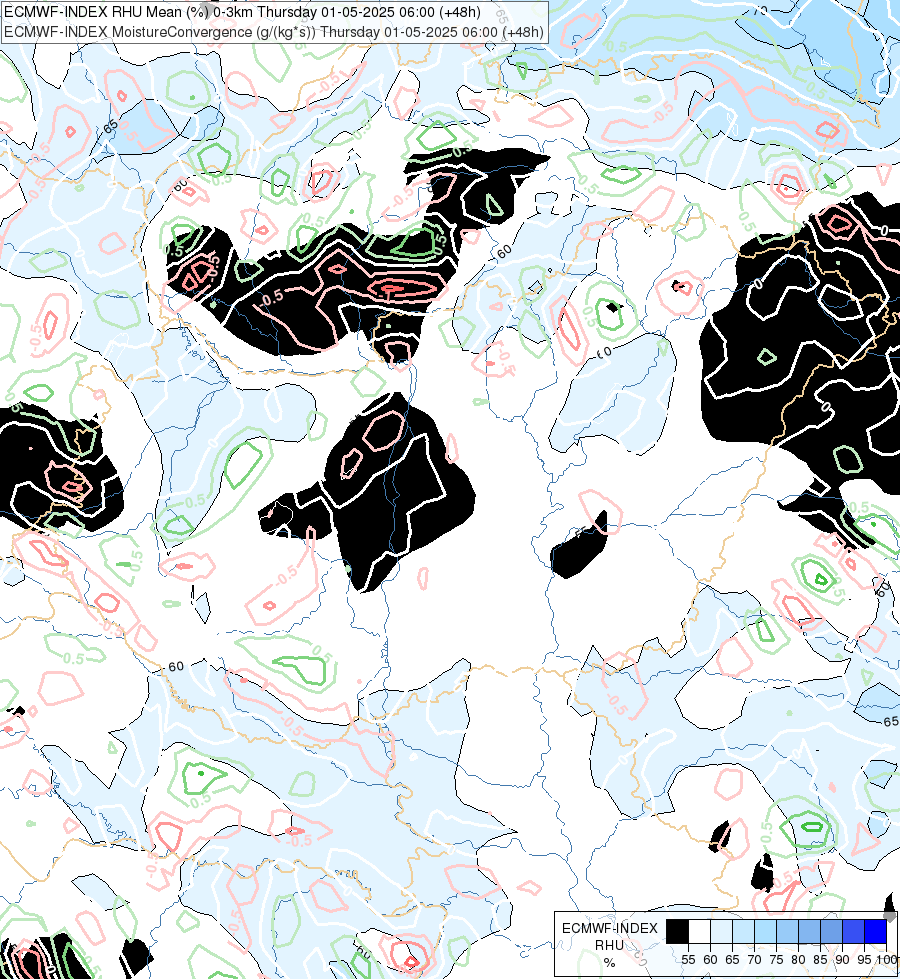Click the legend tick label 85
900x979 pixels.
tap(820, 960)
